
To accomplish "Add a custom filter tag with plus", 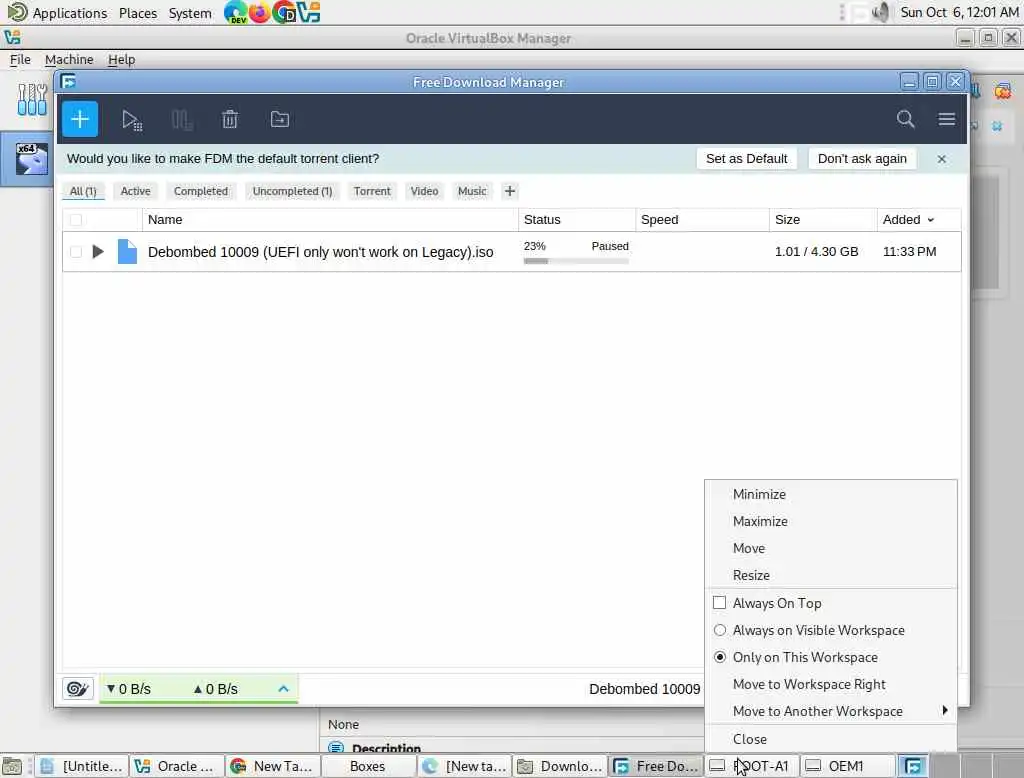I will [x=509, y=191].
